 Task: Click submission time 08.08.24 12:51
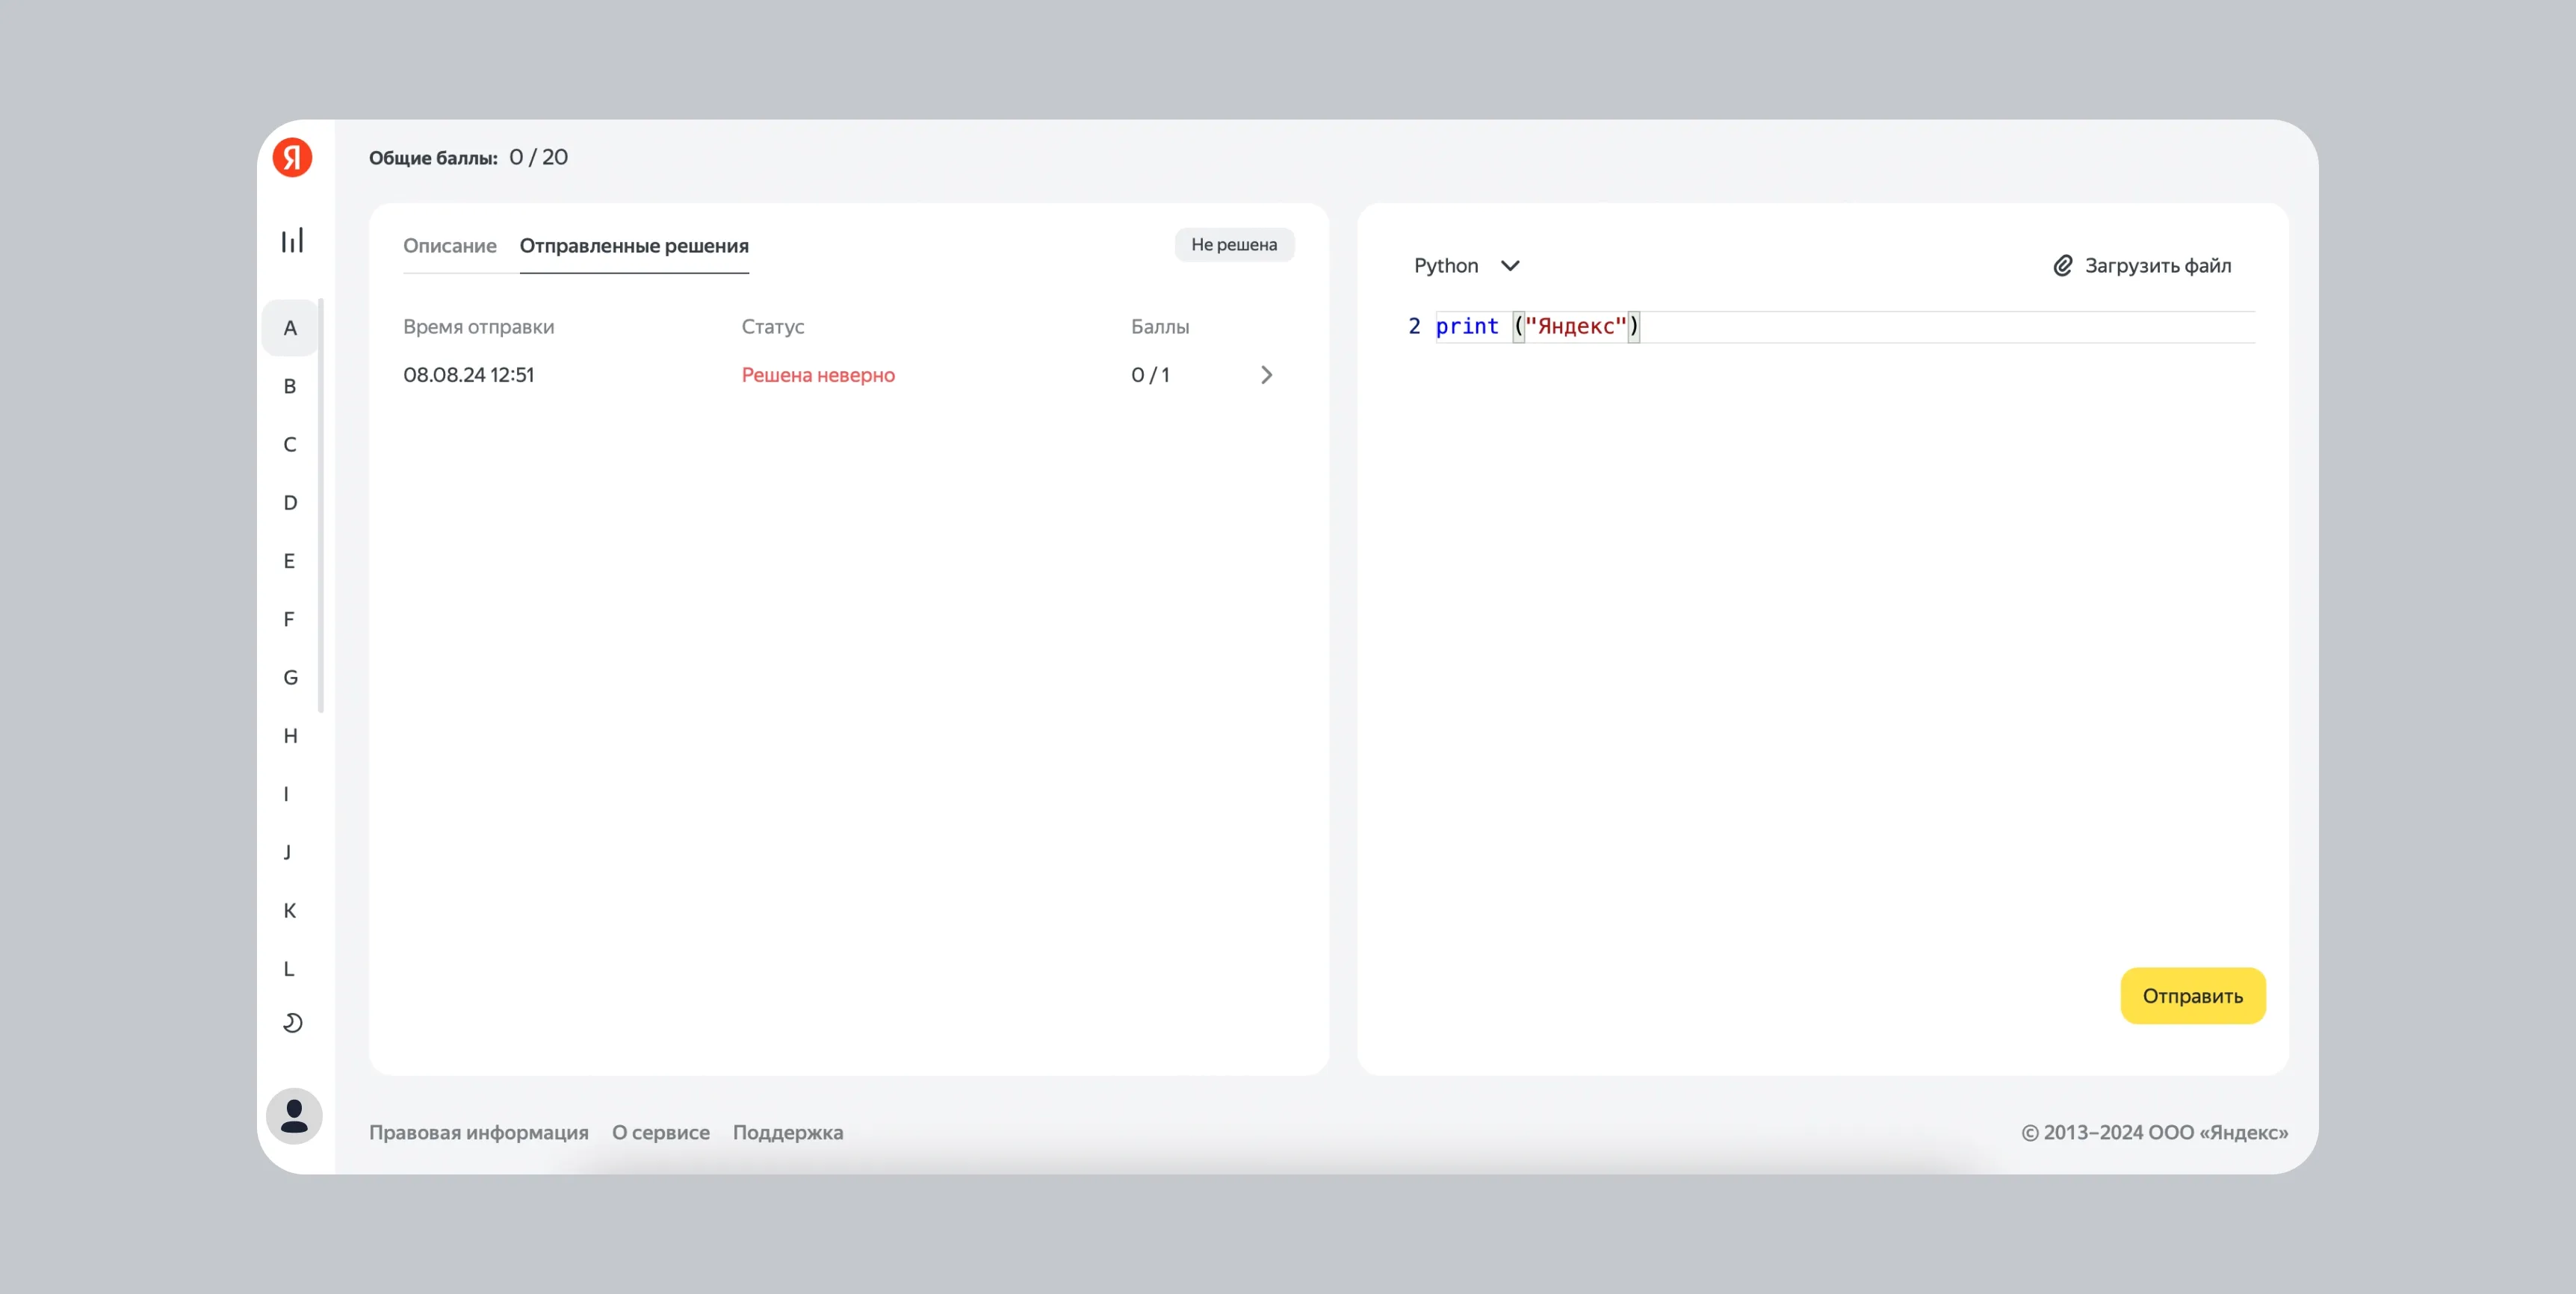(468, 375)
